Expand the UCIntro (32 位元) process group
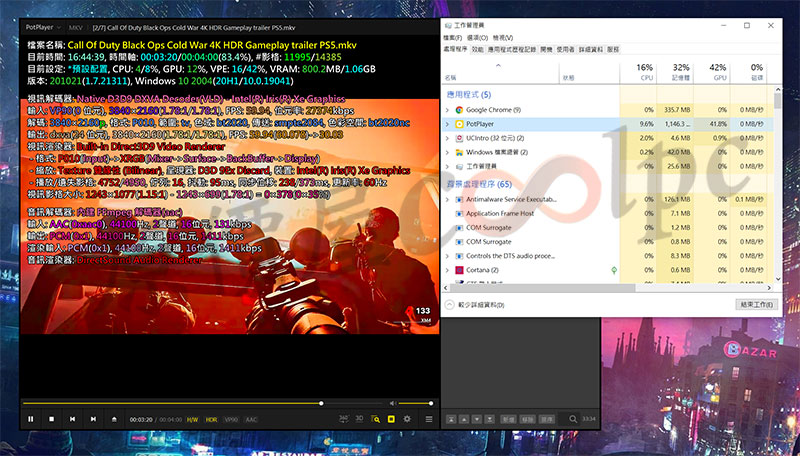The width and height of the screenshot is (800, 456). click(447, 138)
